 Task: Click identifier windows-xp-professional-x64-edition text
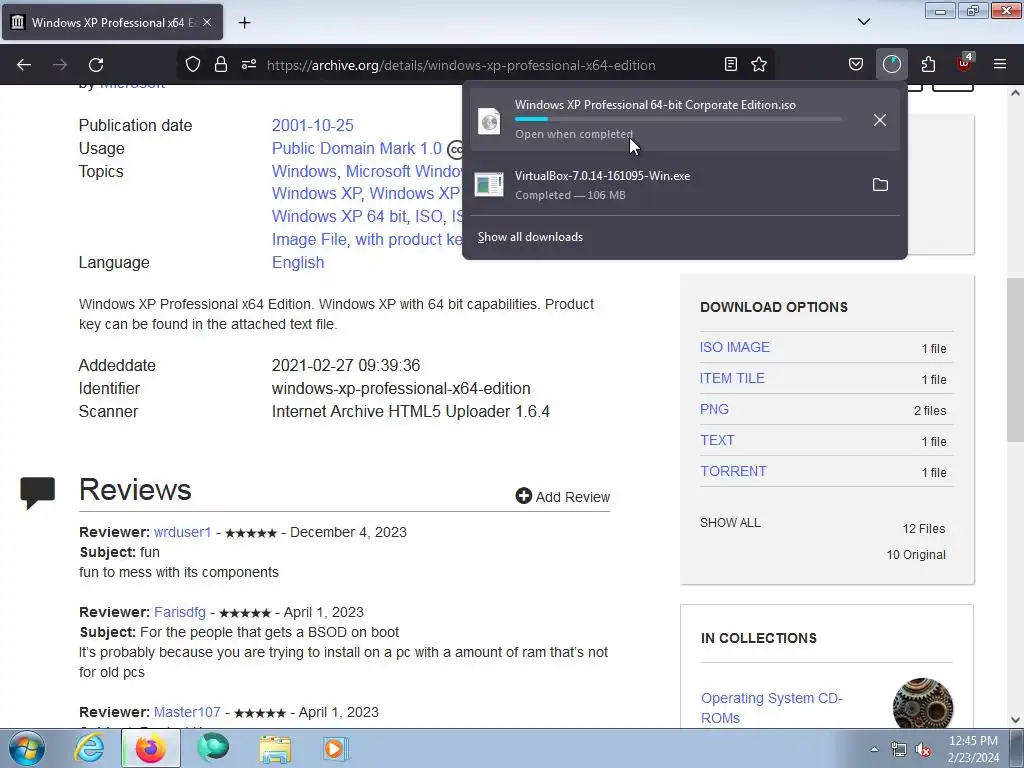401,389
